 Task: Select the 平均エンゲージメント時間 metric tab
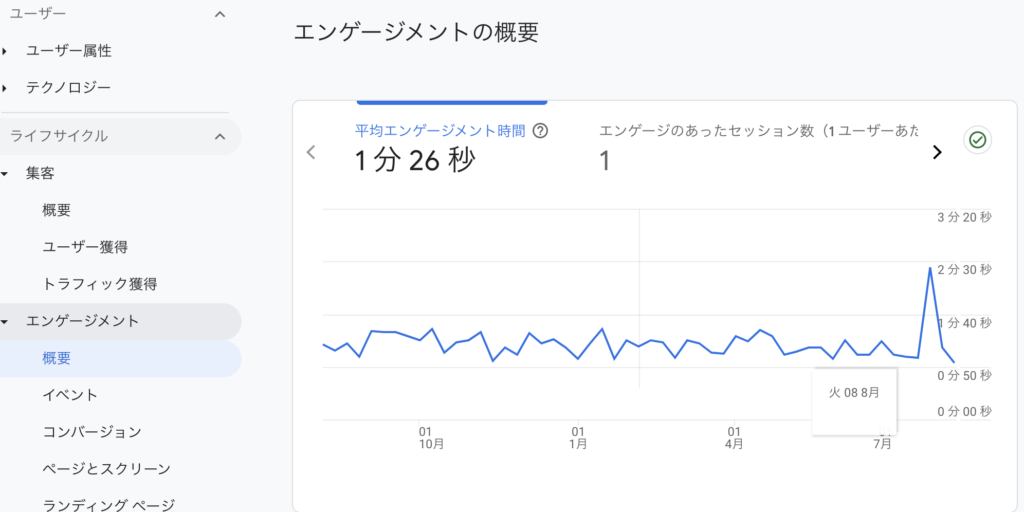[x=440, y=147]
